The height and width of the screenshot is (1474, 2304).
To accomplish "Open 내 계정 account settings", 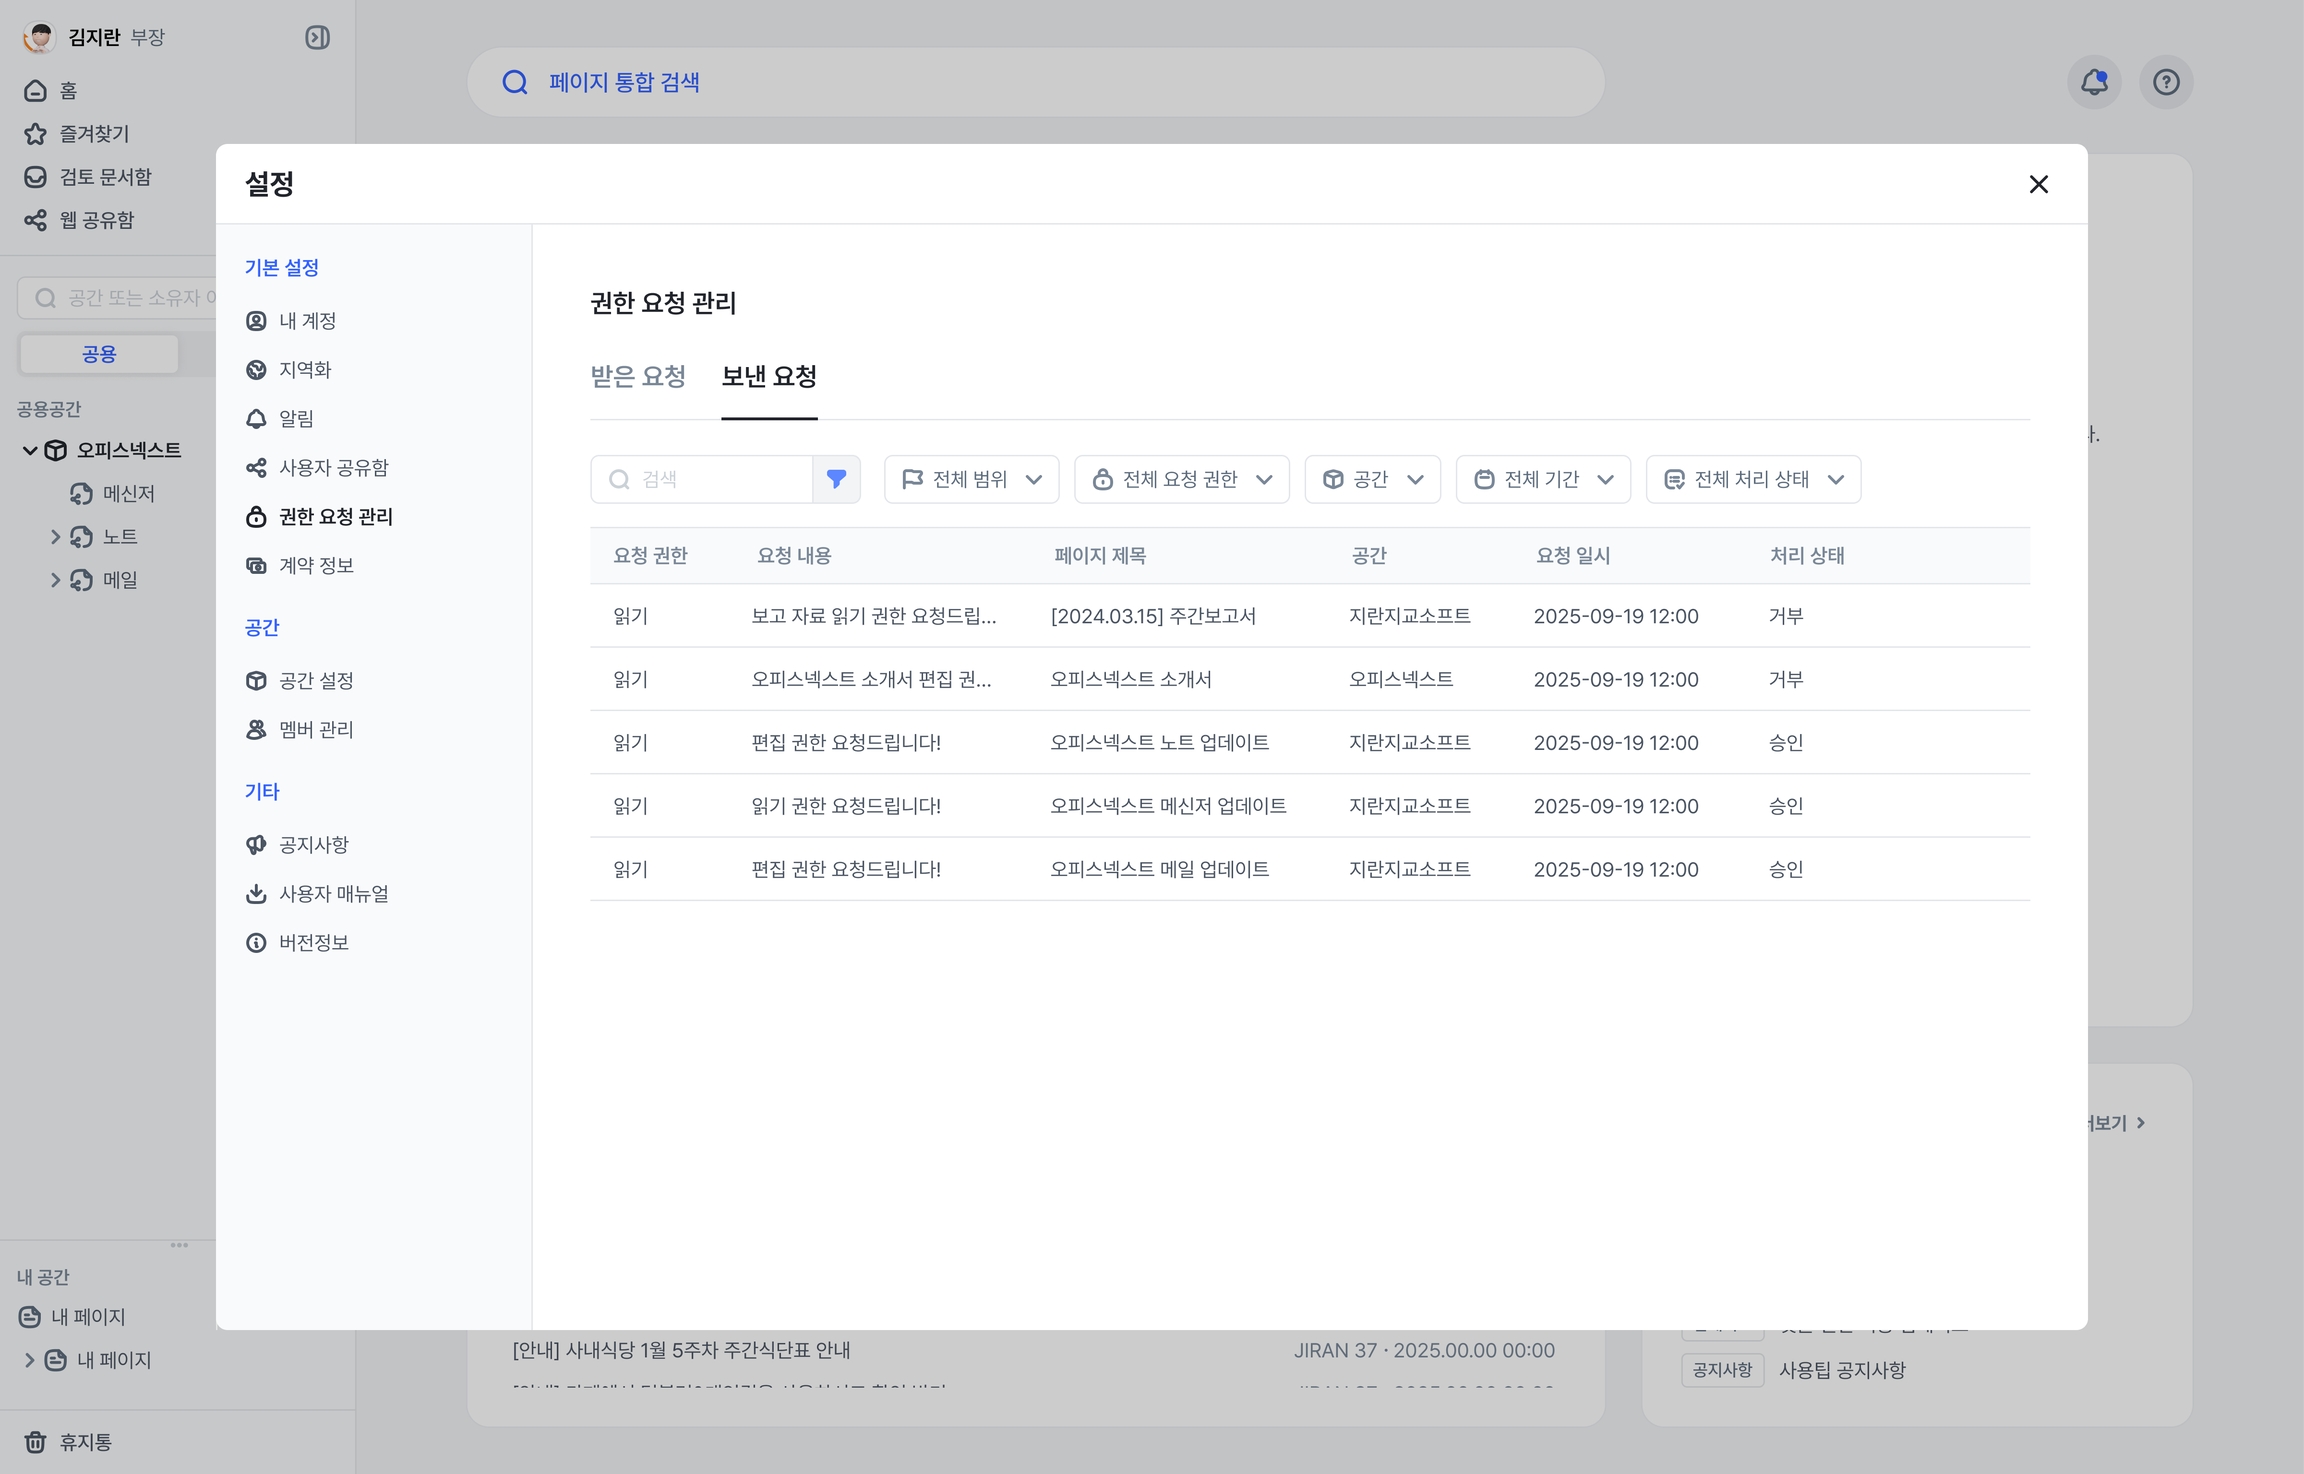I will coord(307,321).
